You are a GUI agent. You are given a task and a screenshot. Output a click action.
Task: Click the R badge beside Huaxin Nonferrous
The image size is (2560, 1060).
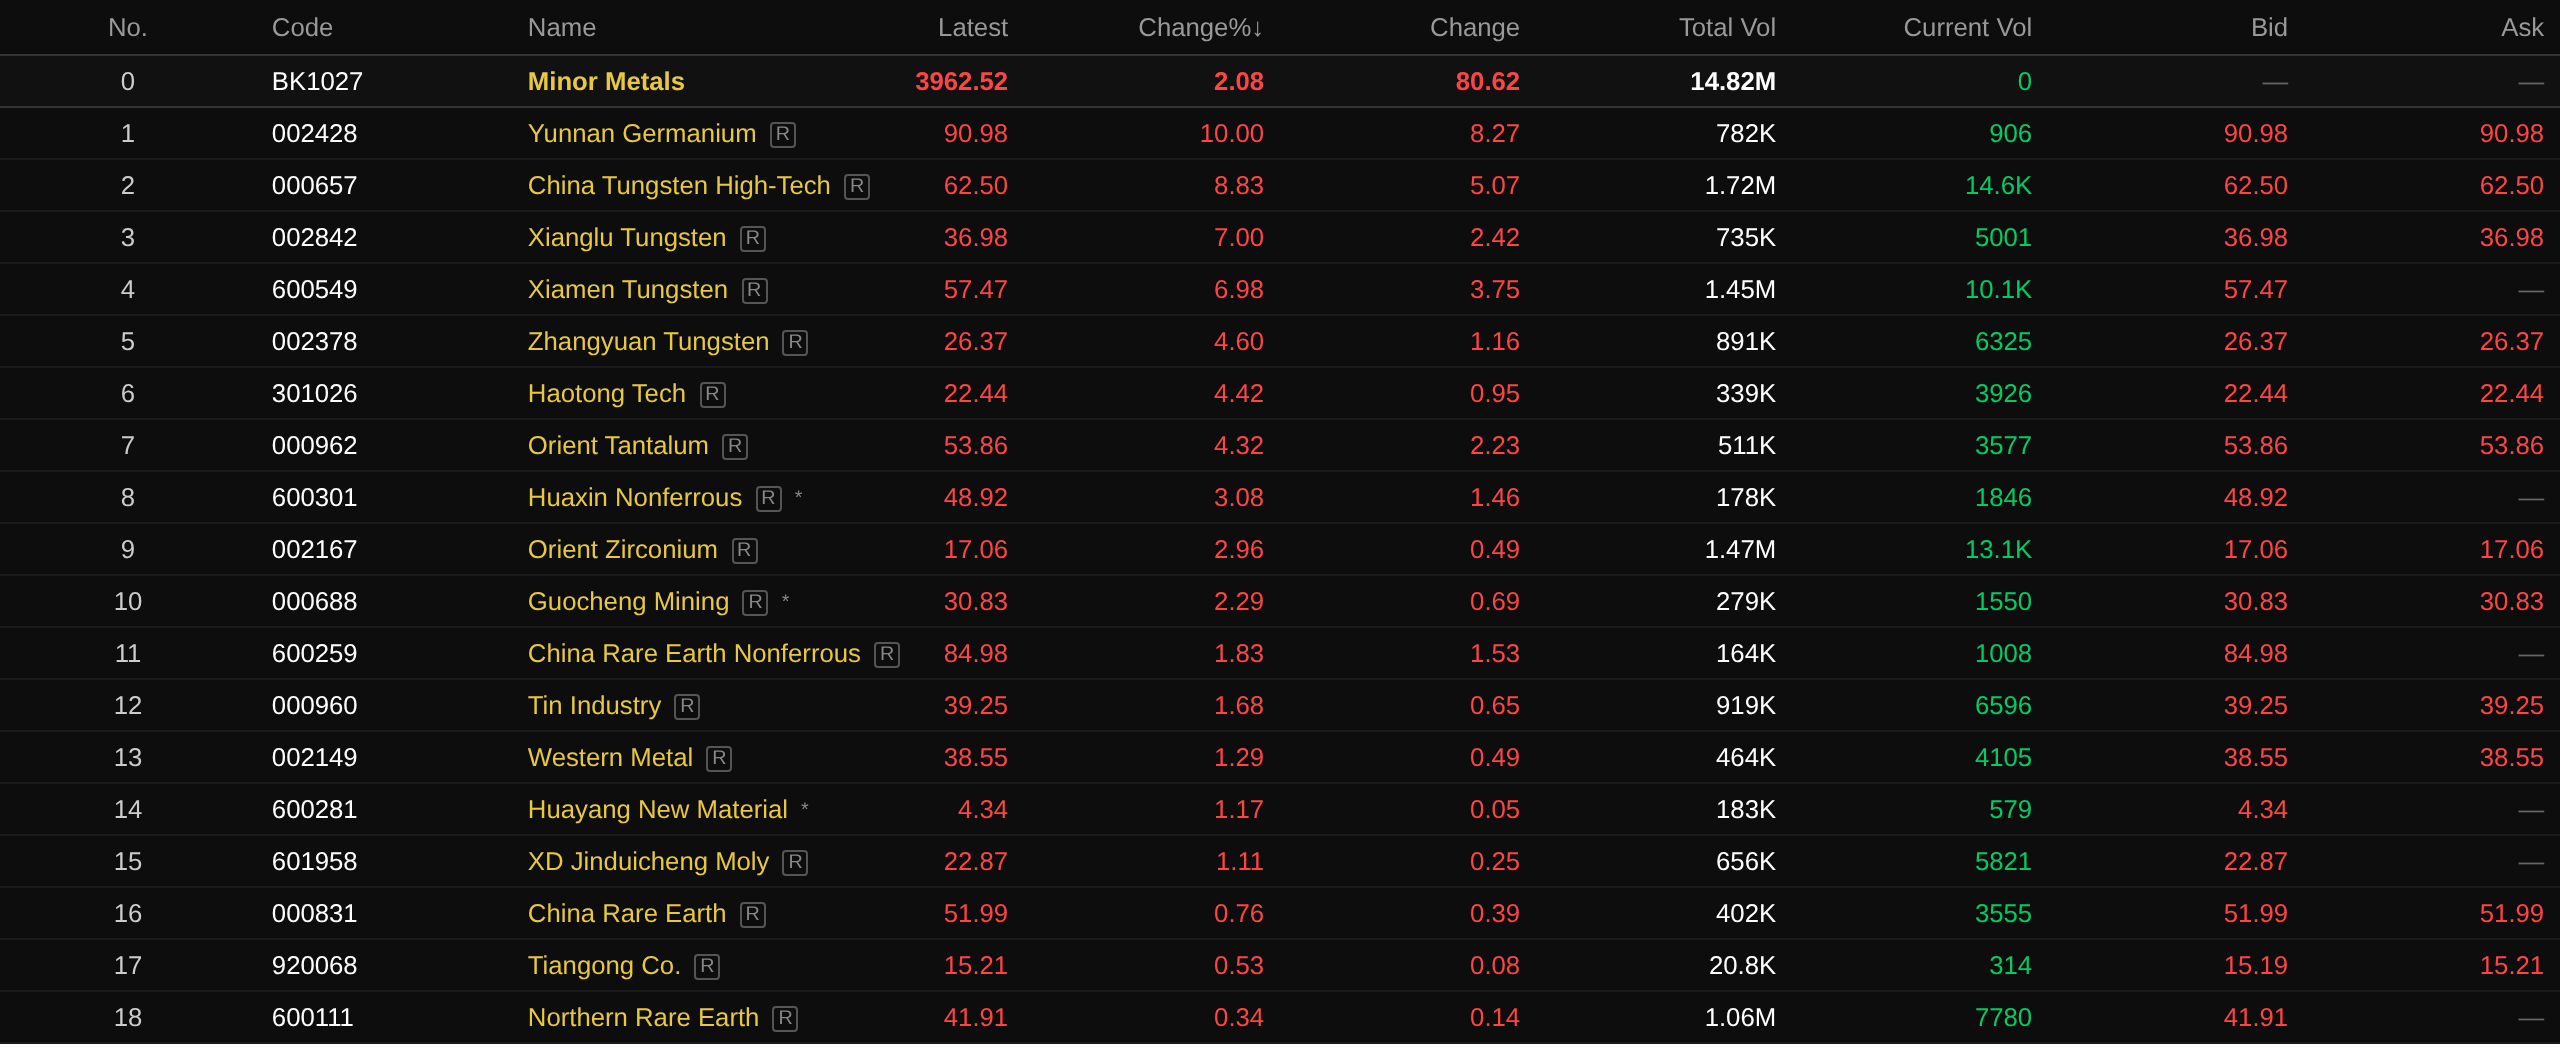pos(769,498)
